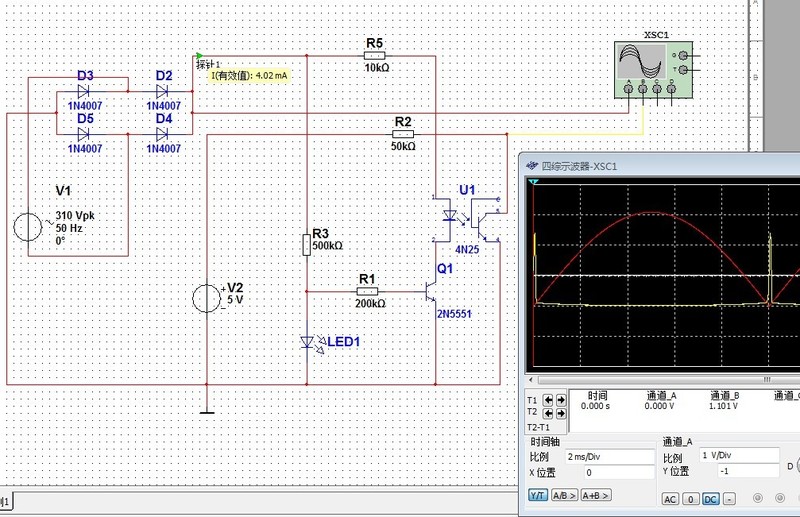800x517 pixels.
Task: Enable Y/T display mode
Action: 538,496
